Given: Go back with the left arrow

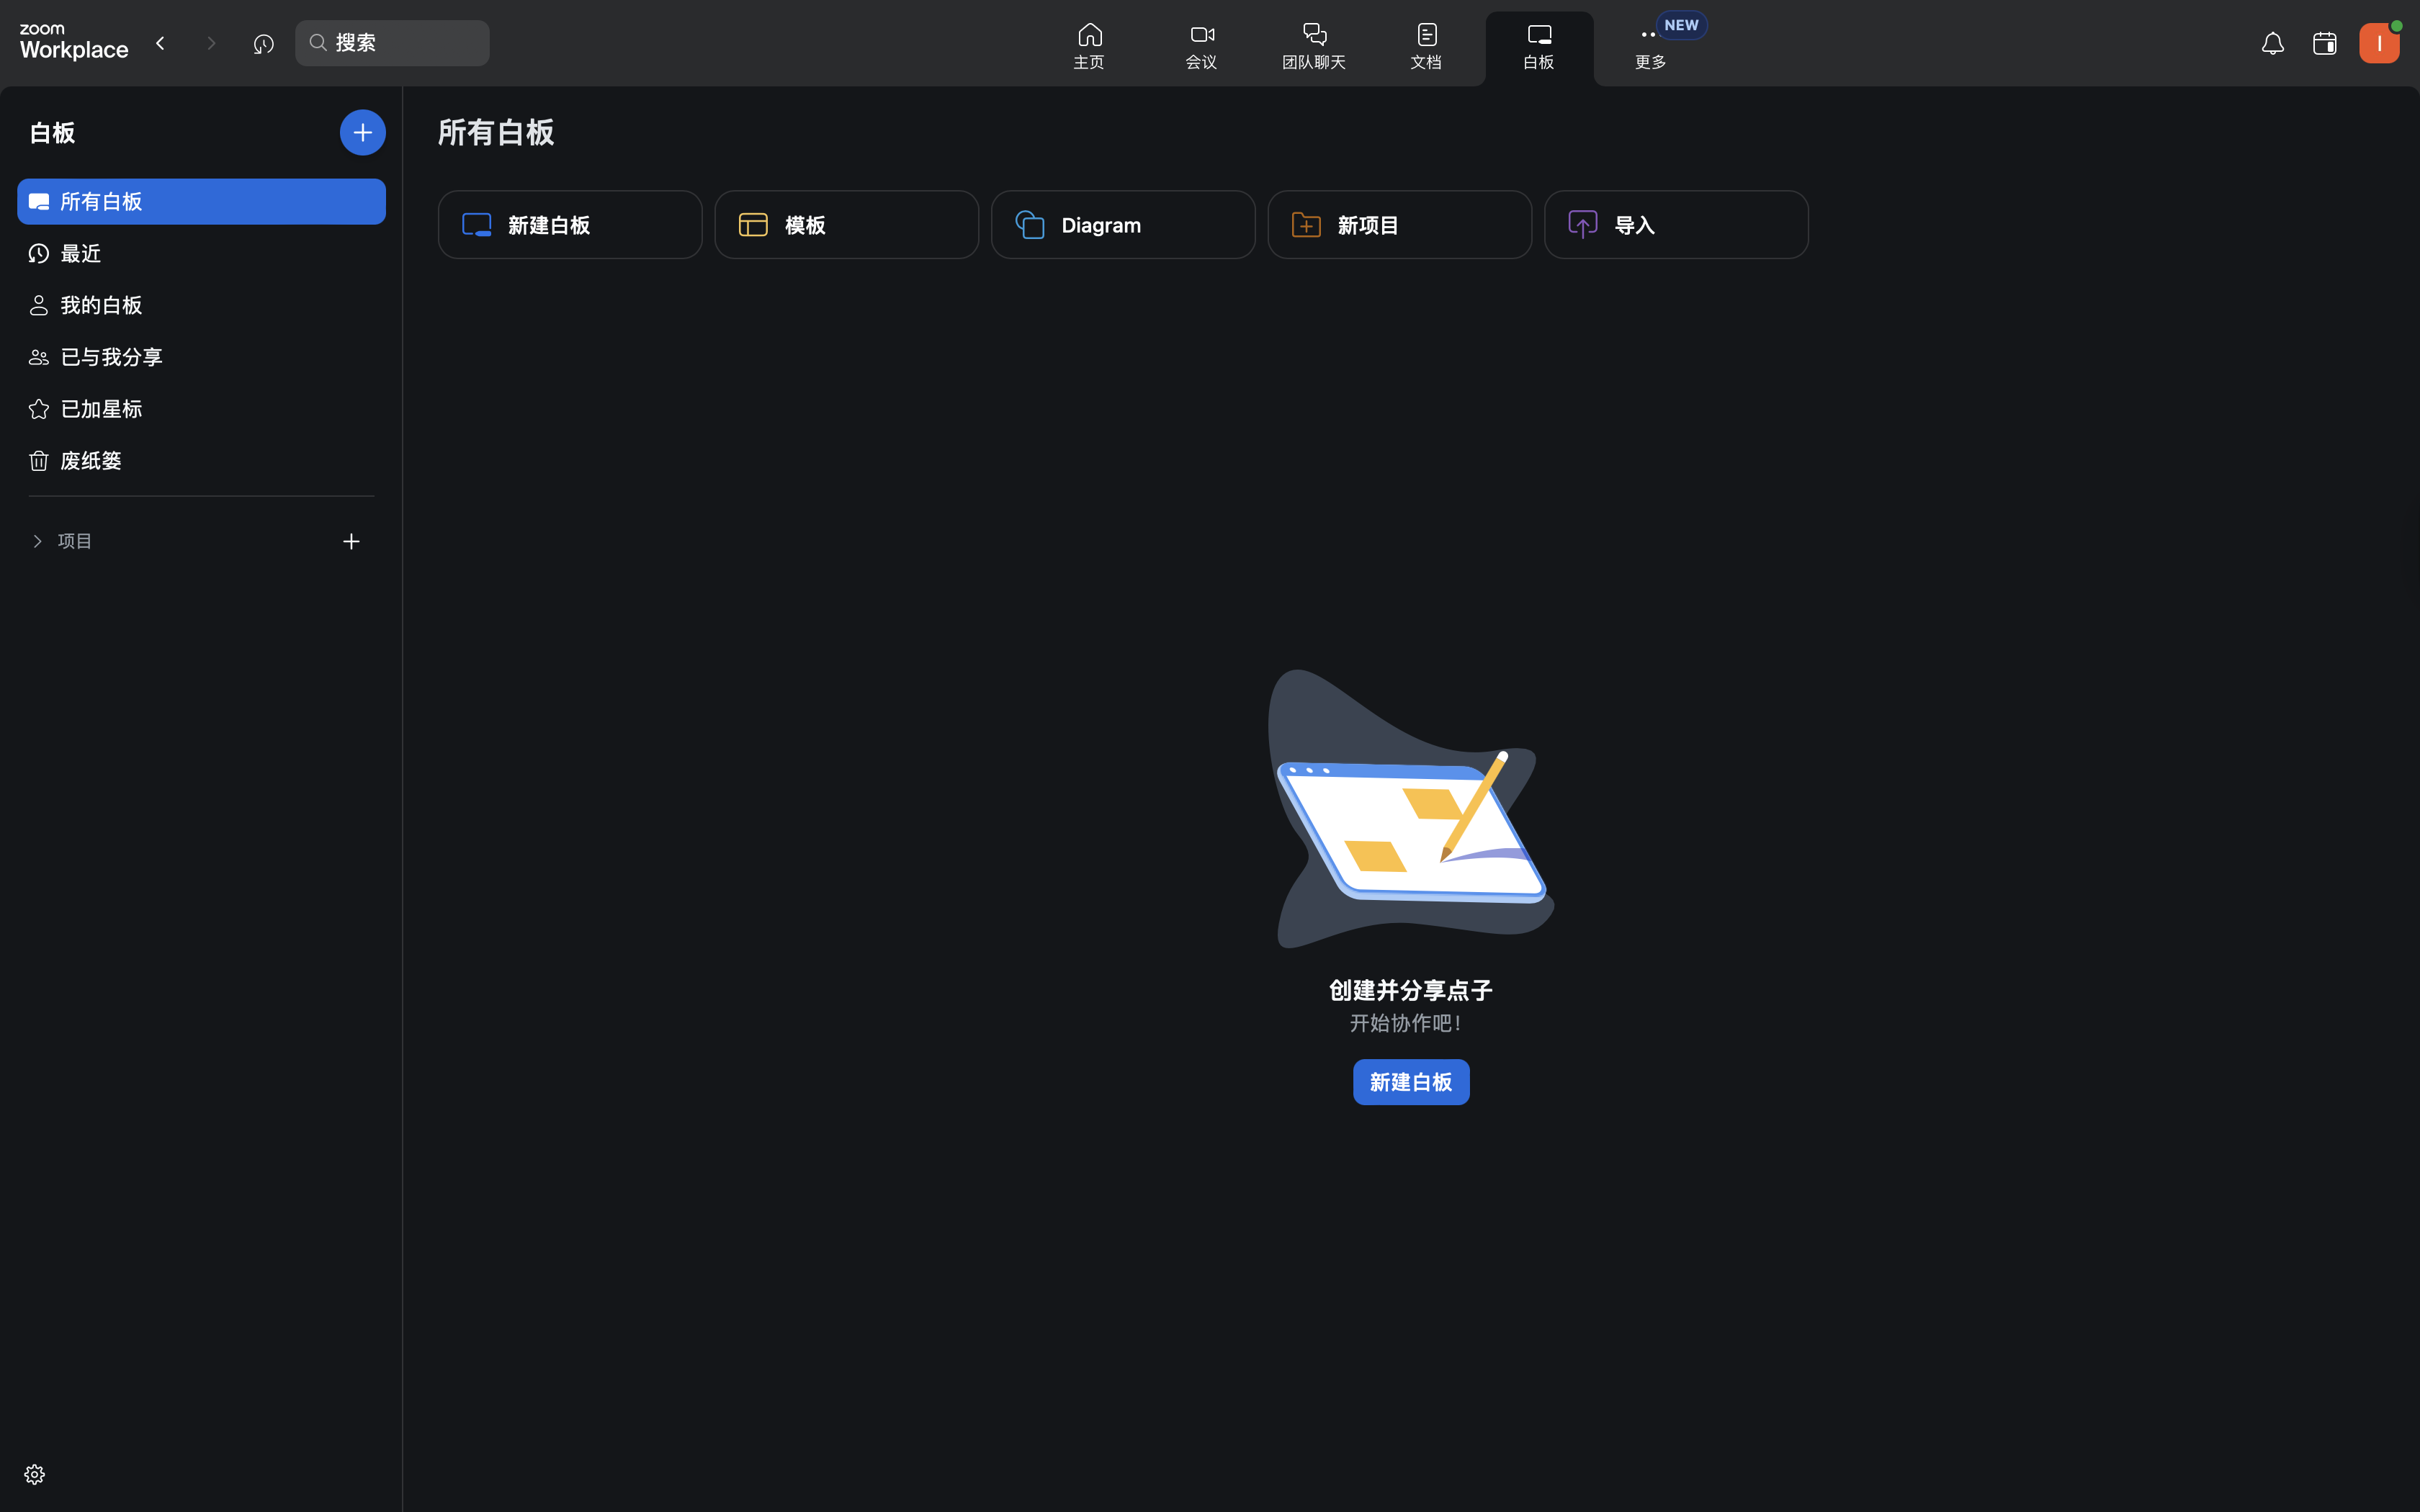Looking at the screenshot, I should [x=160, y=43].
